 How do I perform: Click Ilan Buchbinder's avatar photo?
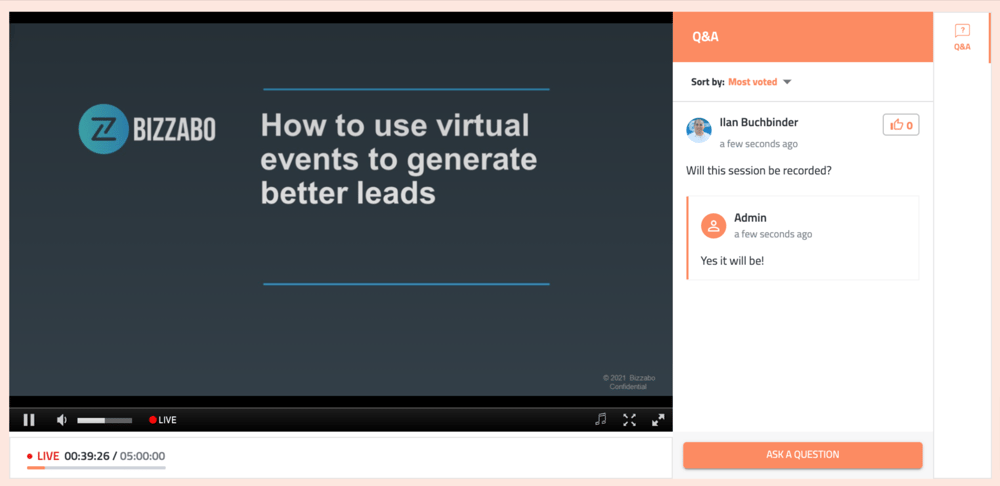point(698,130)
